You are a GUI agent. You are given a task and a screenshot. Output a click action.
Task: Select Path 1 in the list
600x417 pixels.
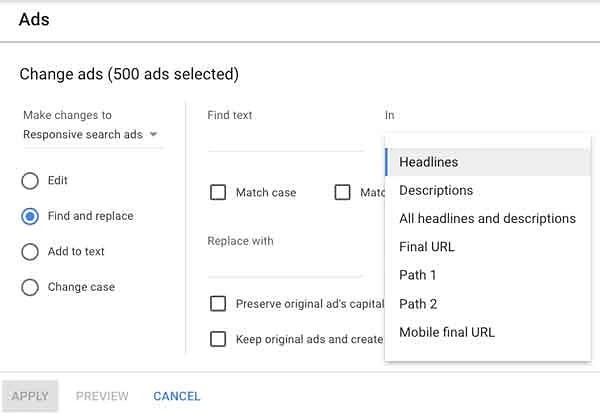click(x=488, y=275)
